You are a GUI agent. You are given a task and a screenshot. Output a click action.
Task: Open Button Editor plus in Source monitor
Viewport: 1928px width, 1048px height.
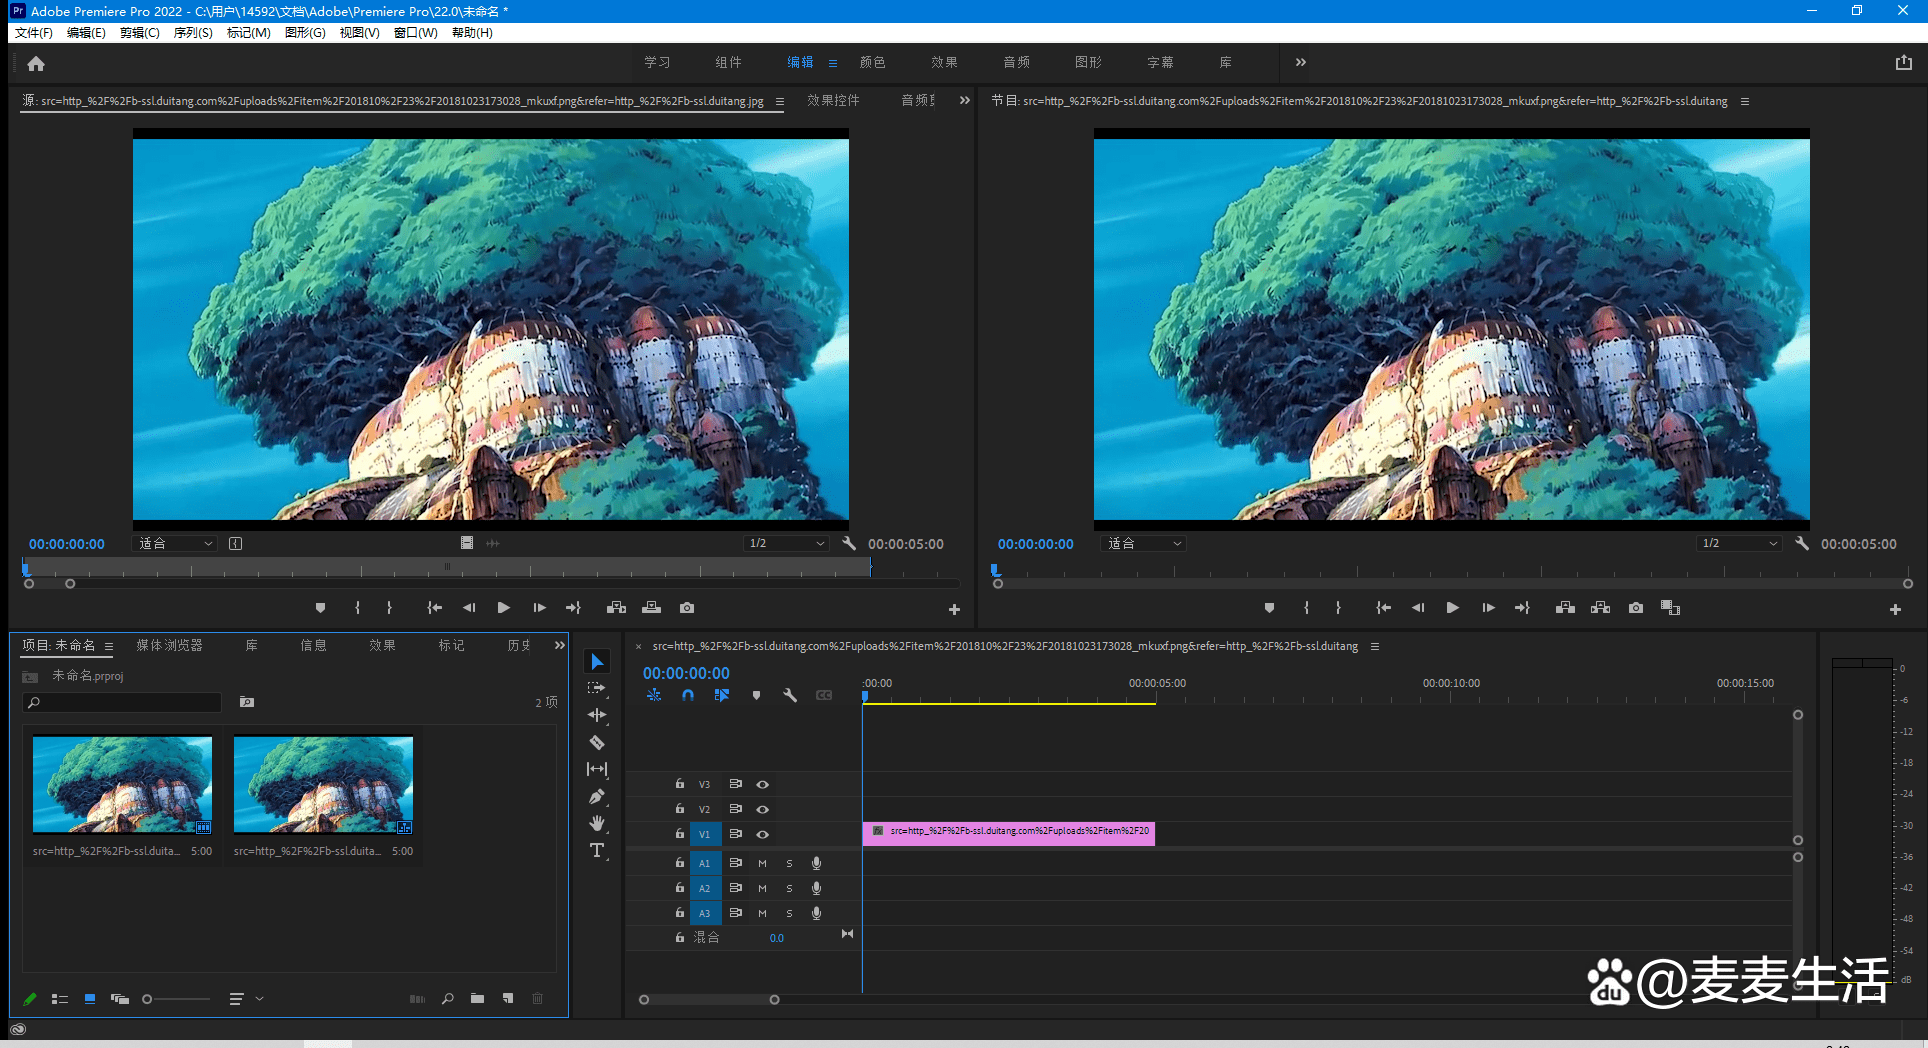[x=954, y=609]
